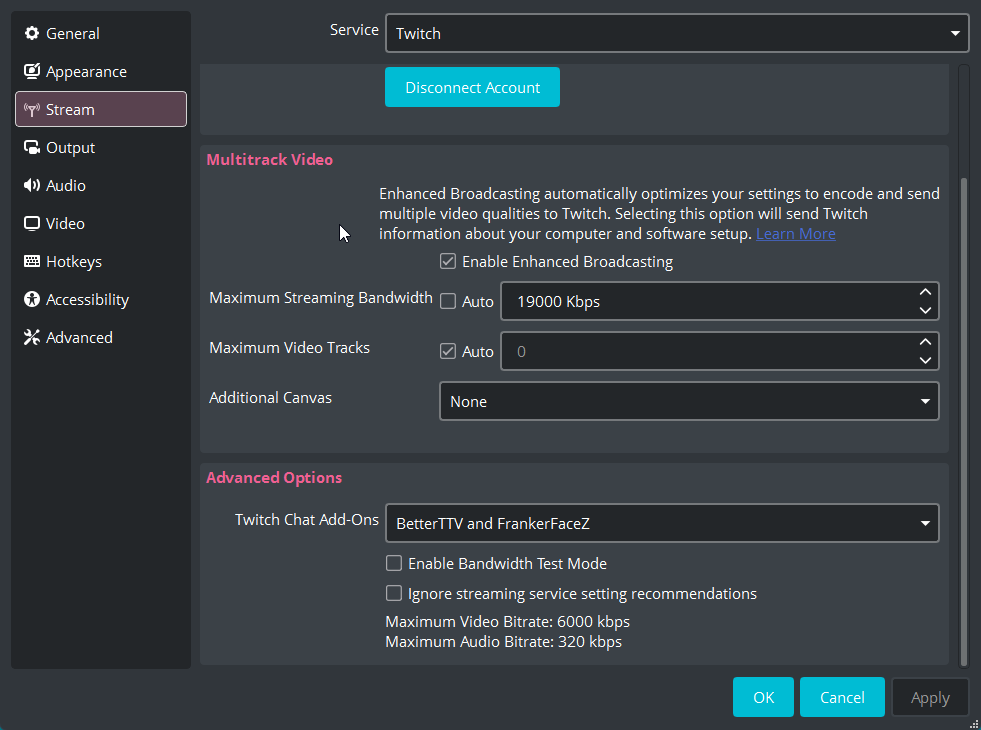This screenshot has width=981, height=730.
Task: Click the Audio speaker icon
Action: [x=31, y=185]
